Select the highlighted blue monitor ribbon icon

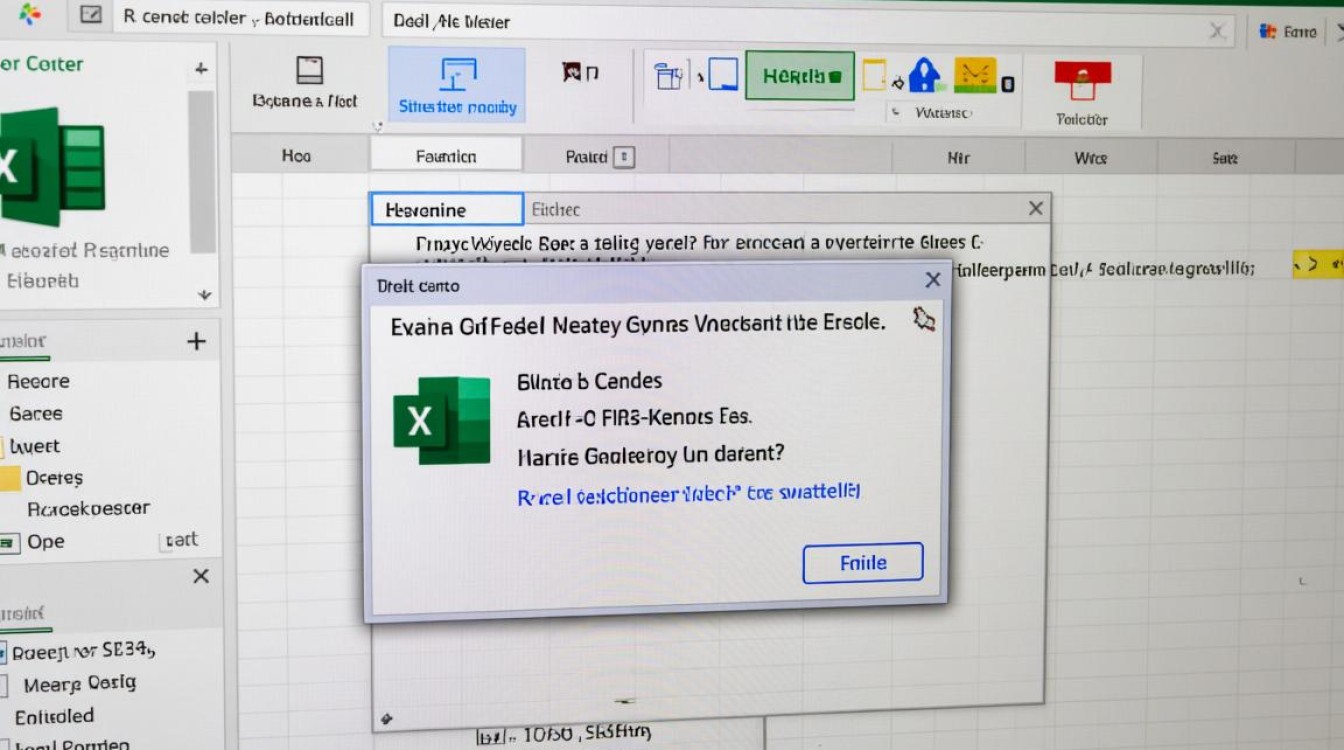[x=457, y=74]
